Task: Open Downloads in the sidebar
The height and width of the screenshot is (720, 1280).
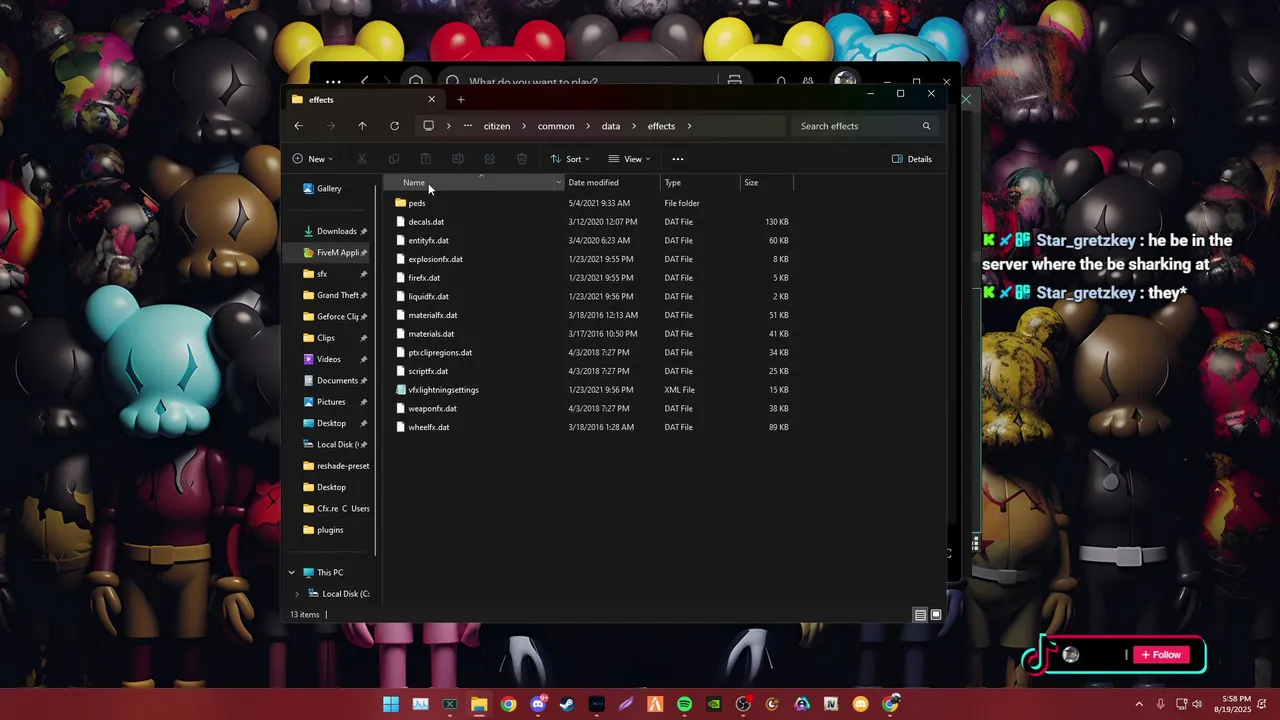Action: 334,231
